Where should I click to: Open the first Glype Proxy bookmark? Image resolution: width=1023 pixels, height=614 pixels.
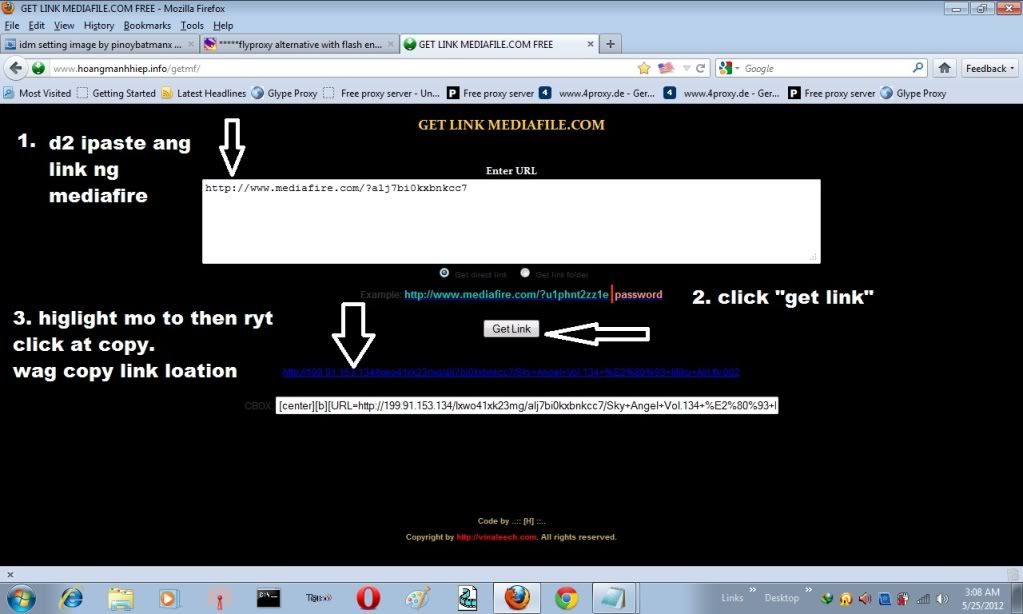coord(284,93)
